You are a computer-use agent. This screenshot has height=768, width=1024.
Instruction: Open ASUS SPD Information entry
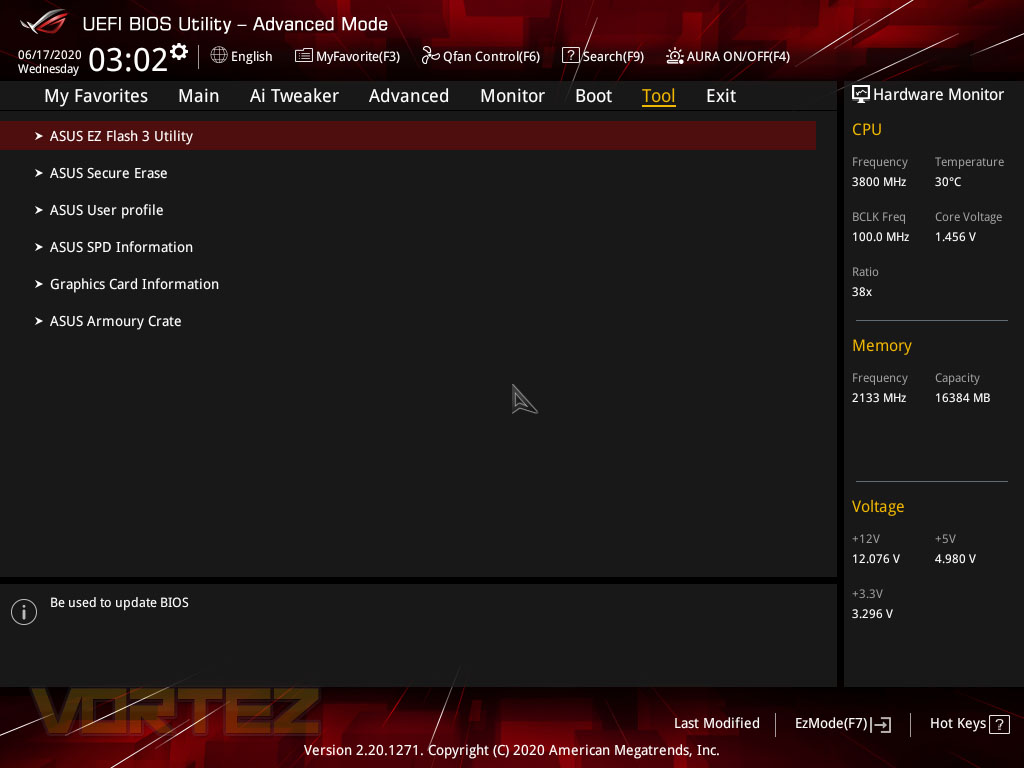tap(121, 247)
